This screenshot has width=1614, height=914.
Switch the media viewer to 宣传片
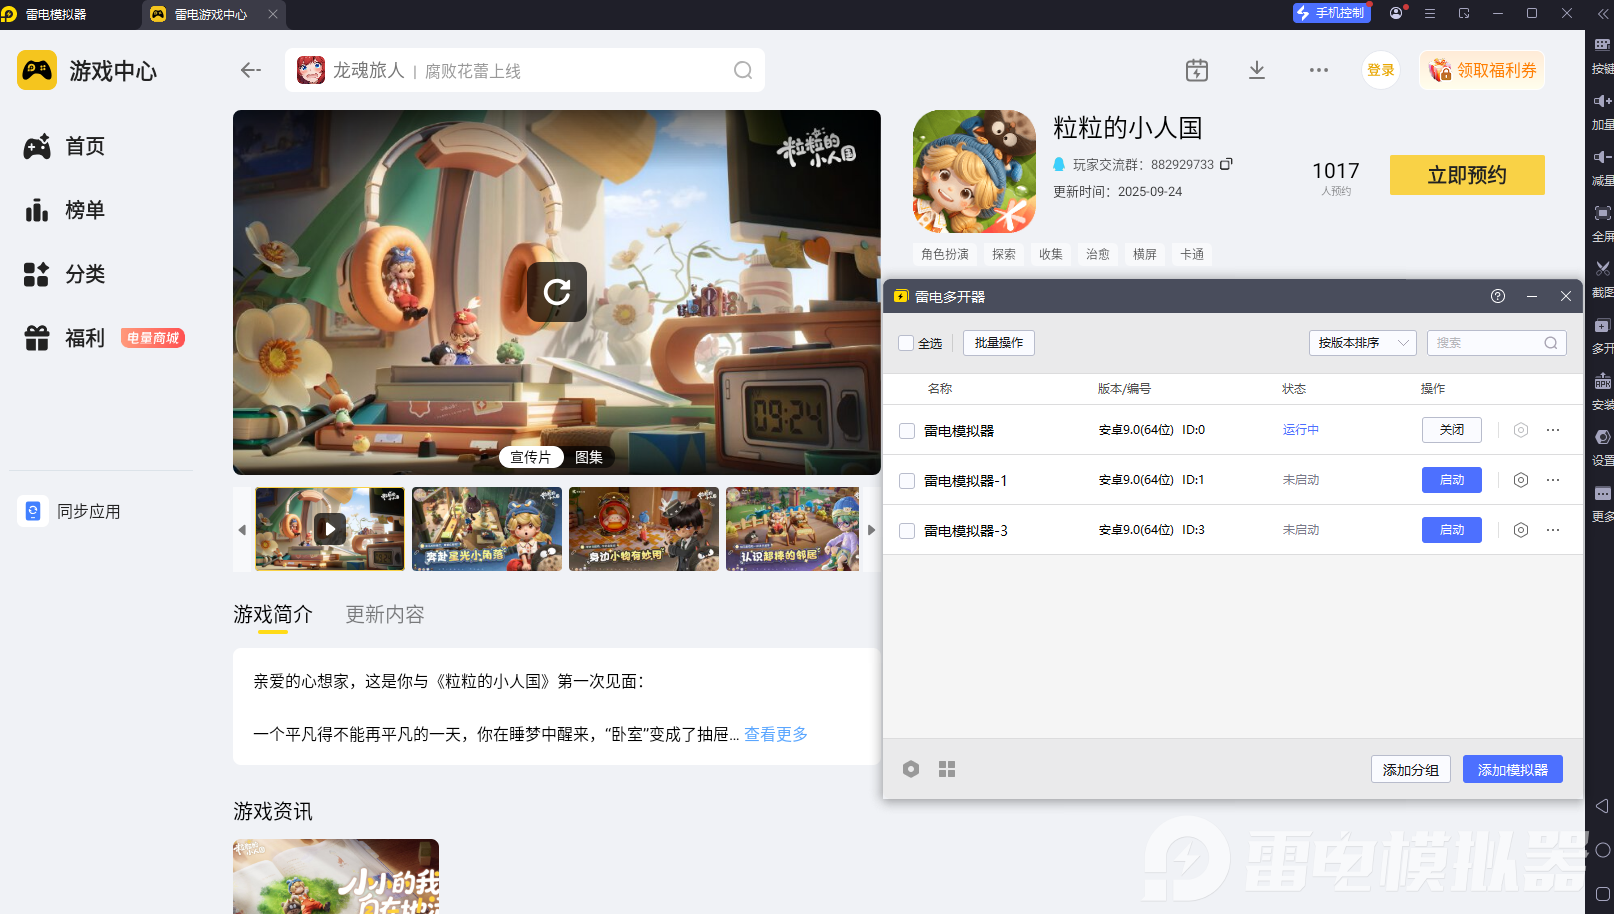pyautogui.click(x=530, y=457)
